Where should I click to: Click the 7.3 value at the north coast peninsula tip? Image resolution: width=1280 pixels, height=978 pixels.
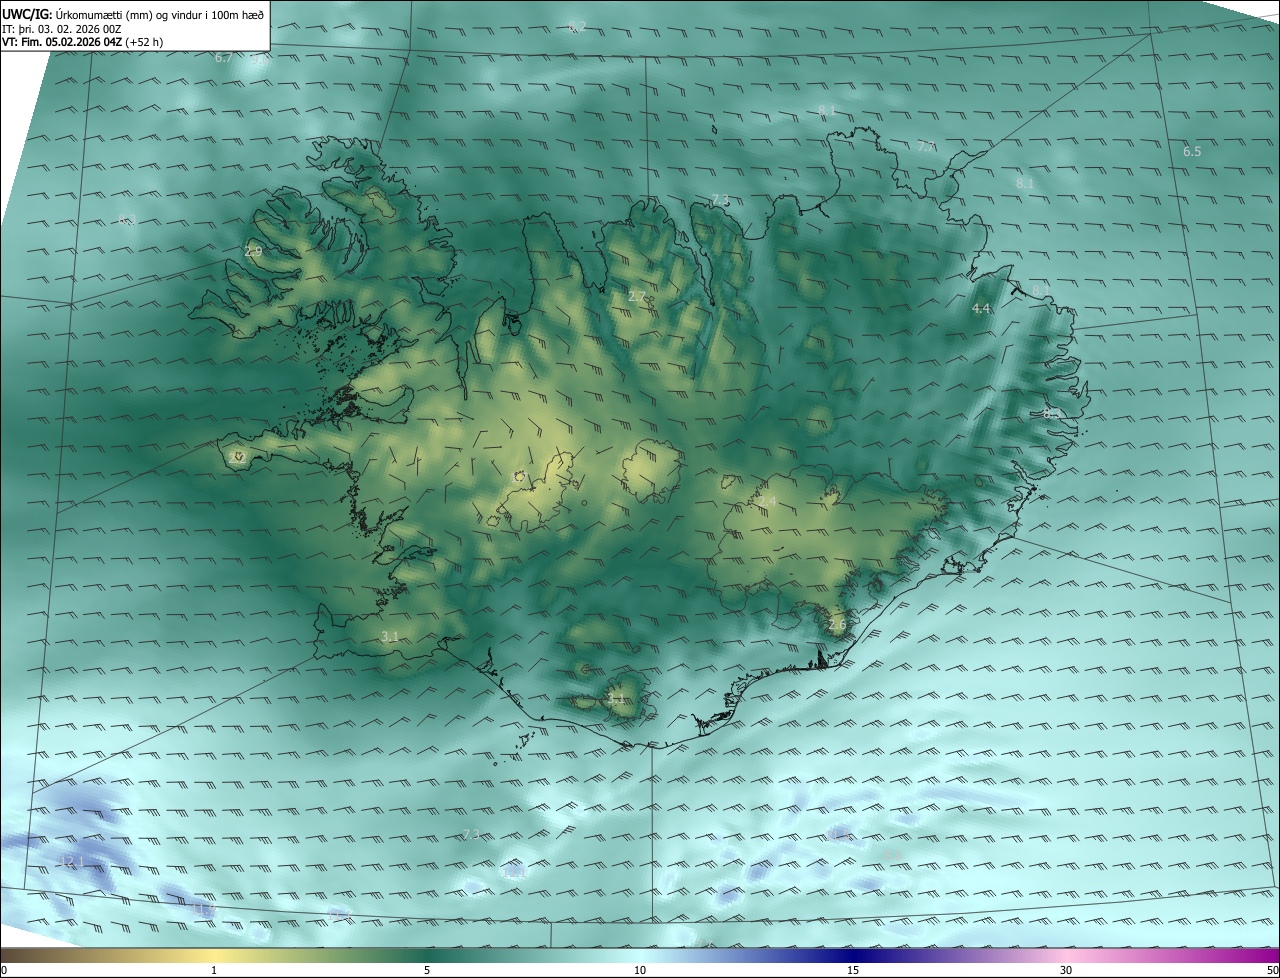720,201
